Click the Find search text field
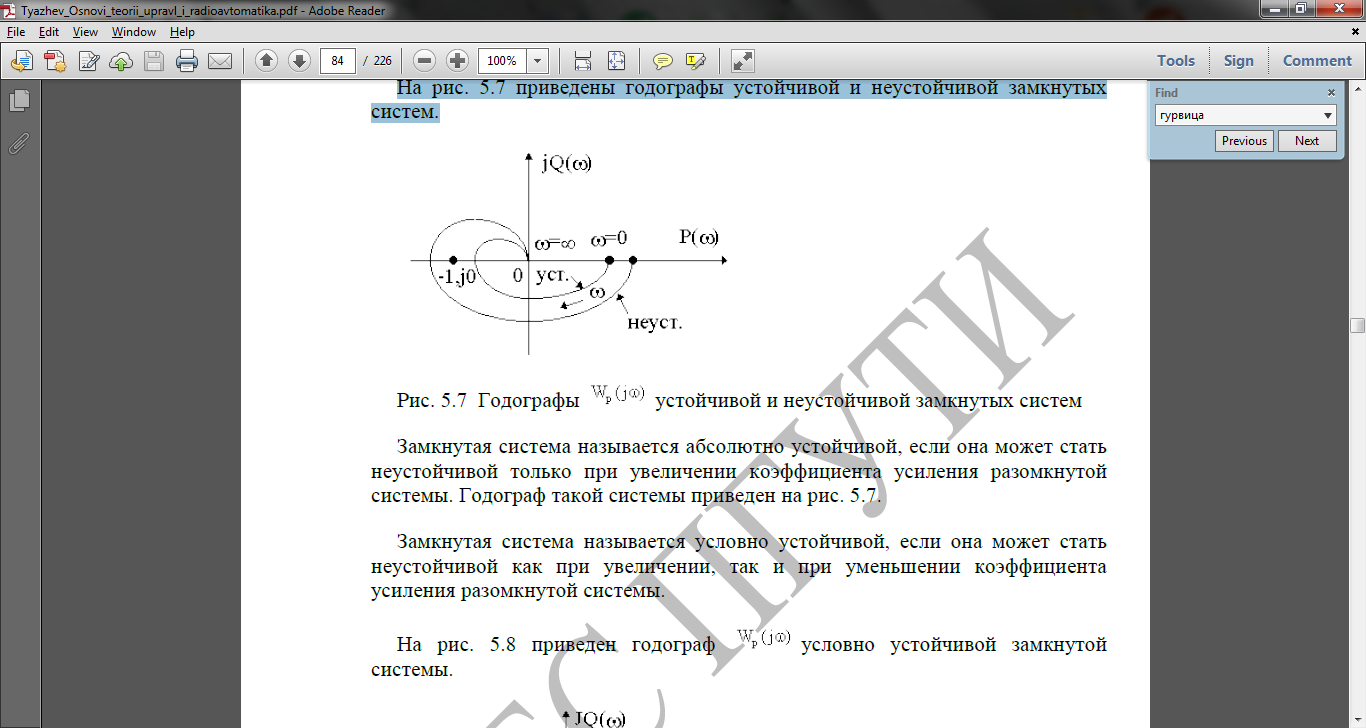The width and height of the screenshot is (1366, 728). [x=1238, y=115]
